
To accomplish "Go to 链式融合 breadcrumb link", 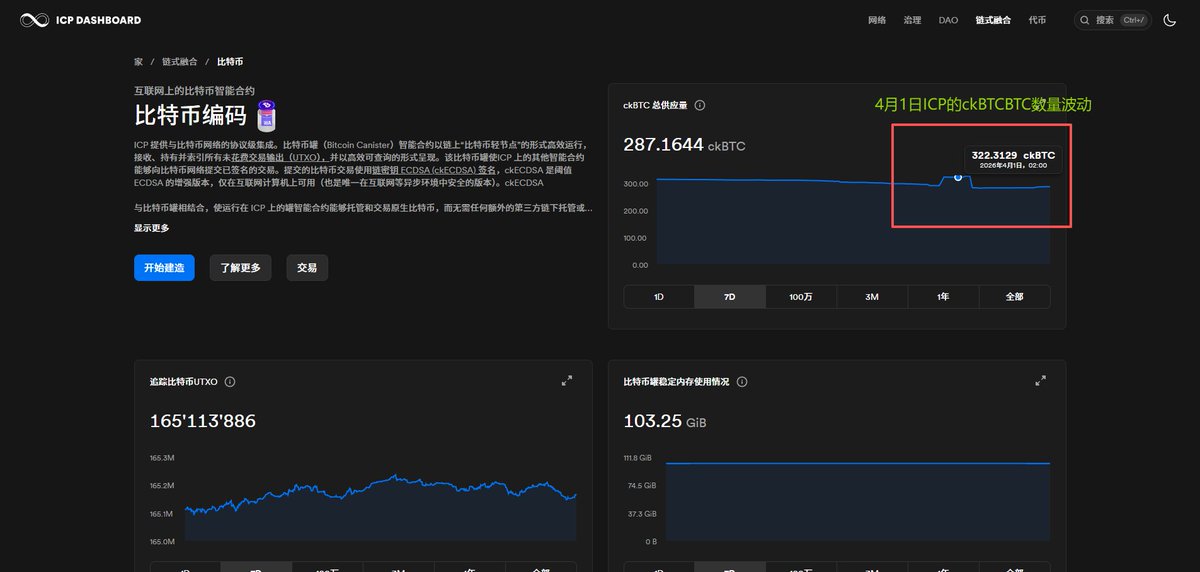I will point(180,62).
